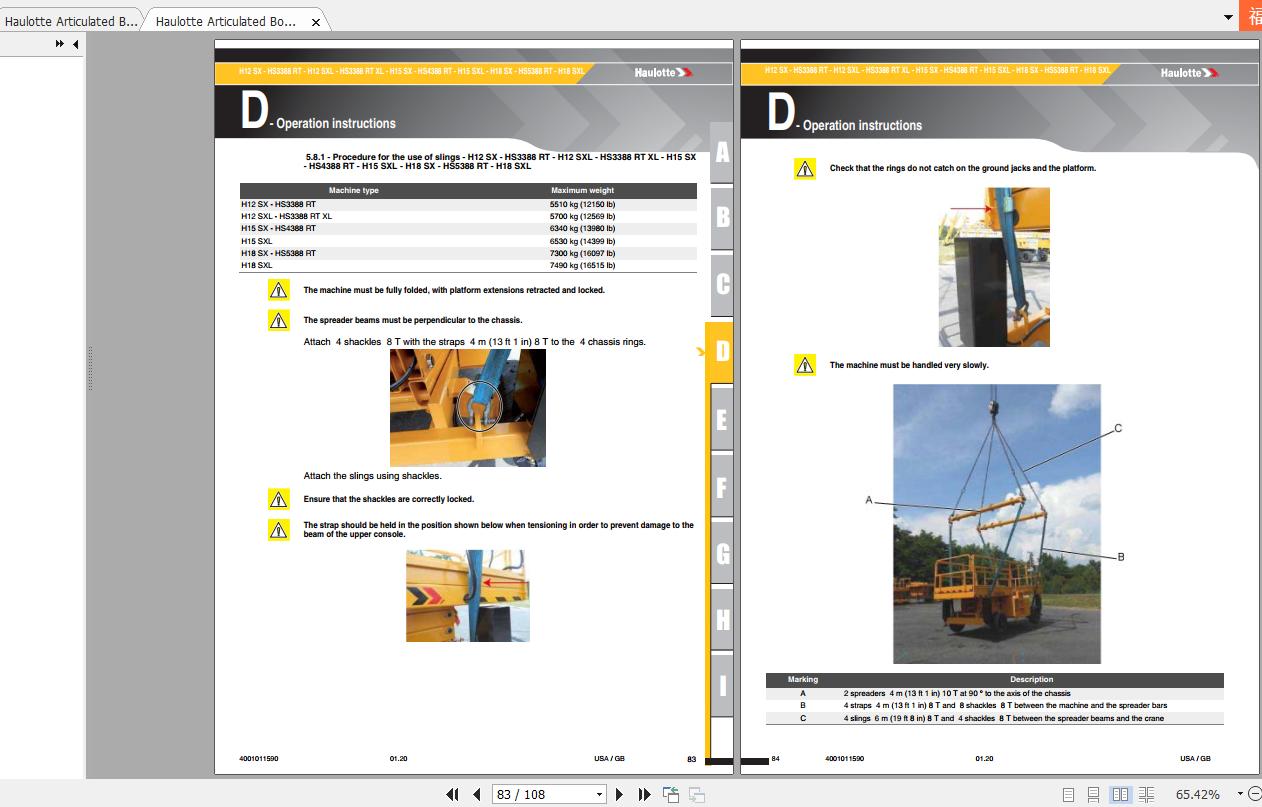This screenshot has height=807, width=1262.
Task: Enable continuous facing view mode
Action: [1144, 793]
